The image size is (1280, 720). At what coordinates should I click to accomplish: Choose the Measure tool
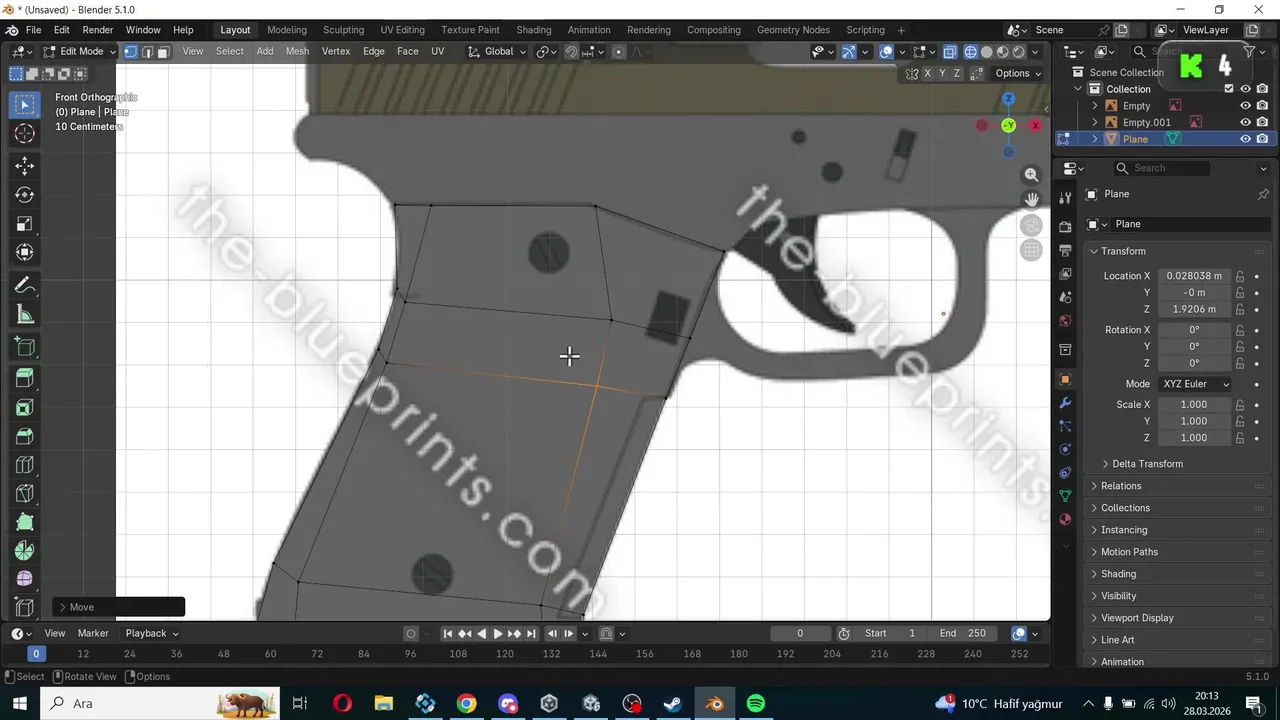(25, 315)
